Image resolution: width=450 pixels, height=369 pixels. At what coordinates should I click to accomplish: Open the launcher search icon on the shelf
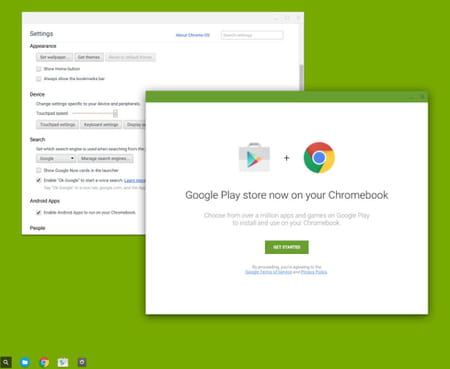tap(6, 362)
